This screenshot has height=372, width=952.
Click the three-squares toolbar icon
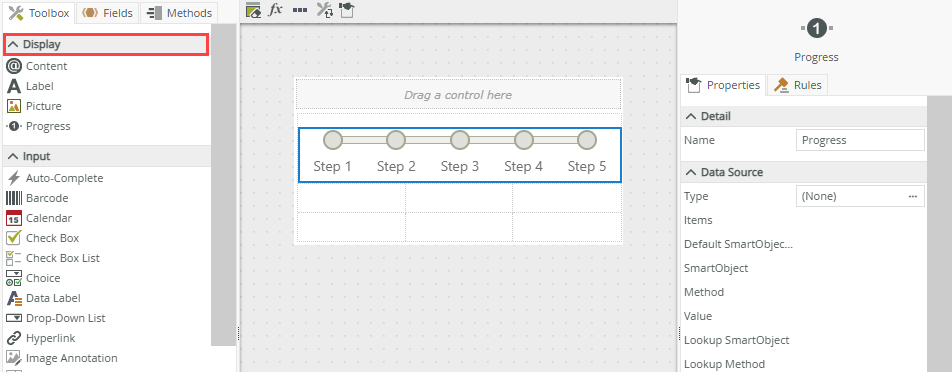(x=299, y=10)
